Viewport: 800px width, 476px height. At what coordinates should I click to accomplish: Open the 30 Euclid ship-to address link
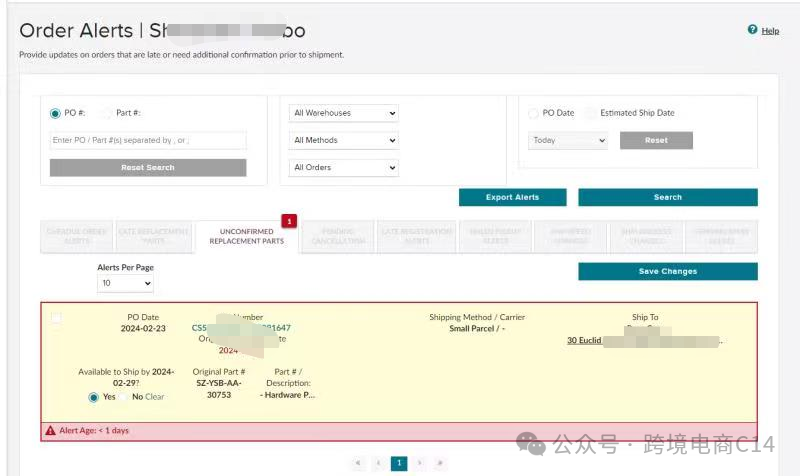coord(645,340)
